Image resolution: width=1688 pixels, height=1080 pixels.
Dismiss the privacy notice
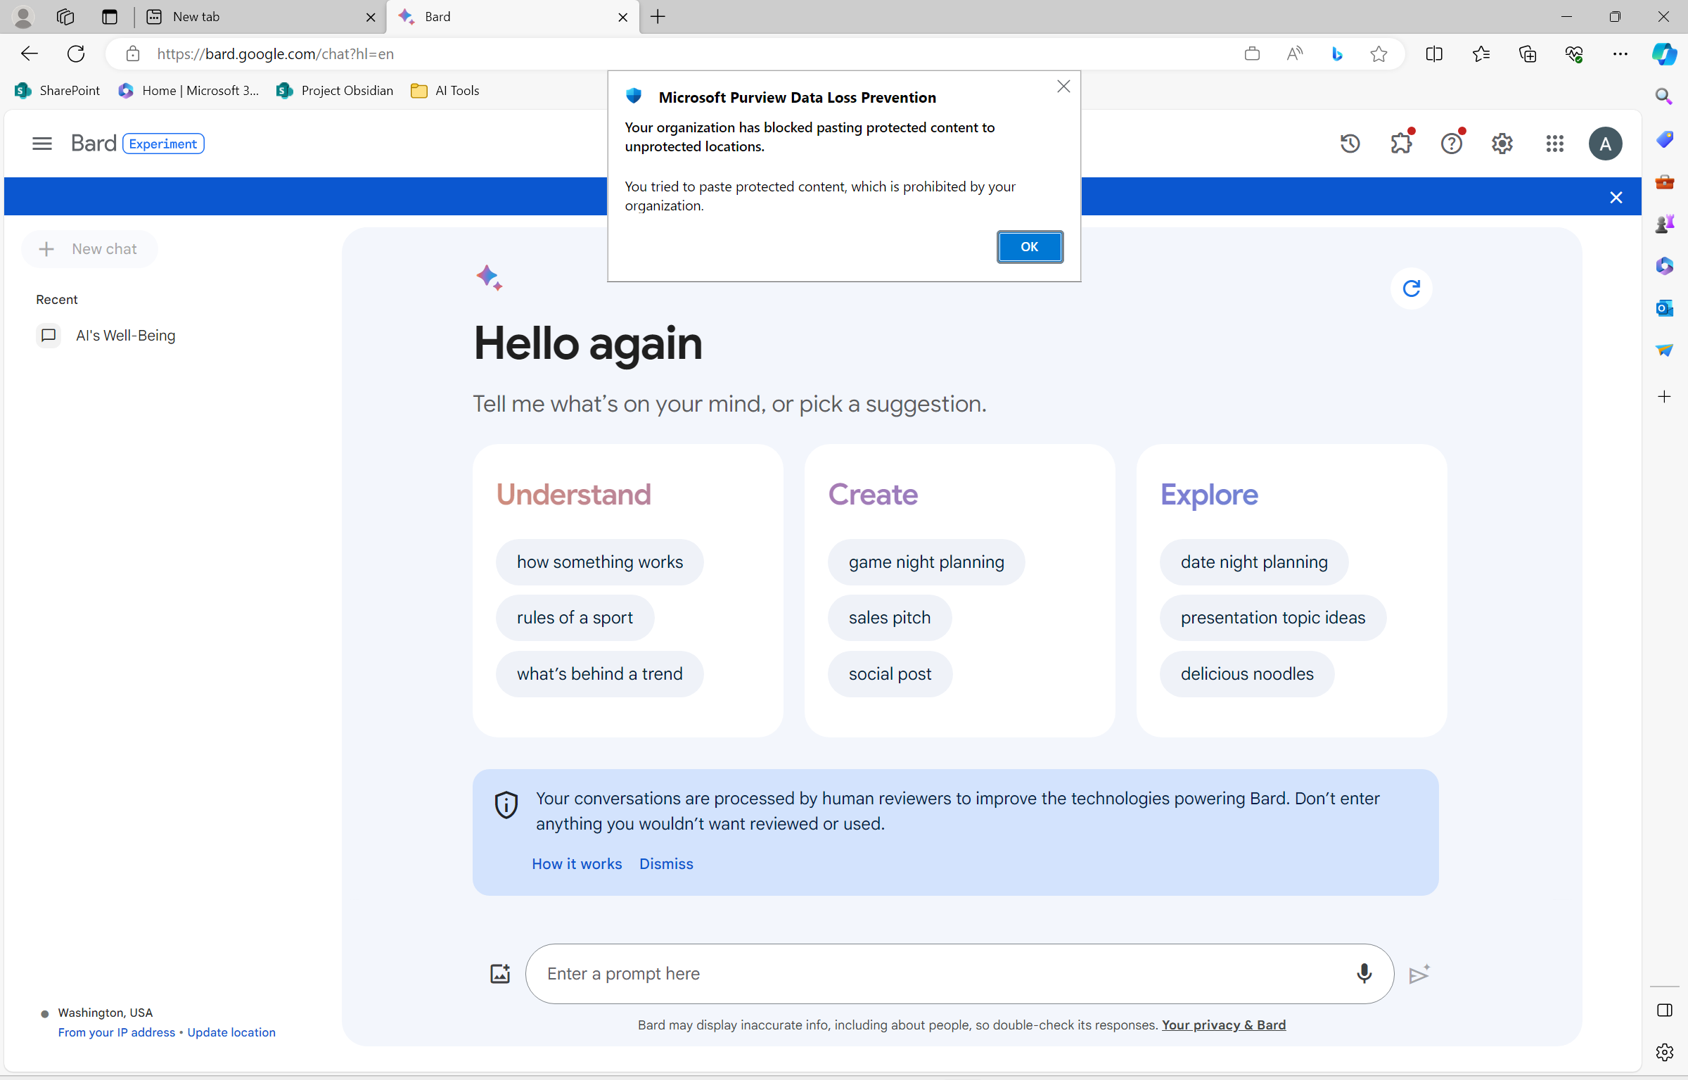(666, 864)
